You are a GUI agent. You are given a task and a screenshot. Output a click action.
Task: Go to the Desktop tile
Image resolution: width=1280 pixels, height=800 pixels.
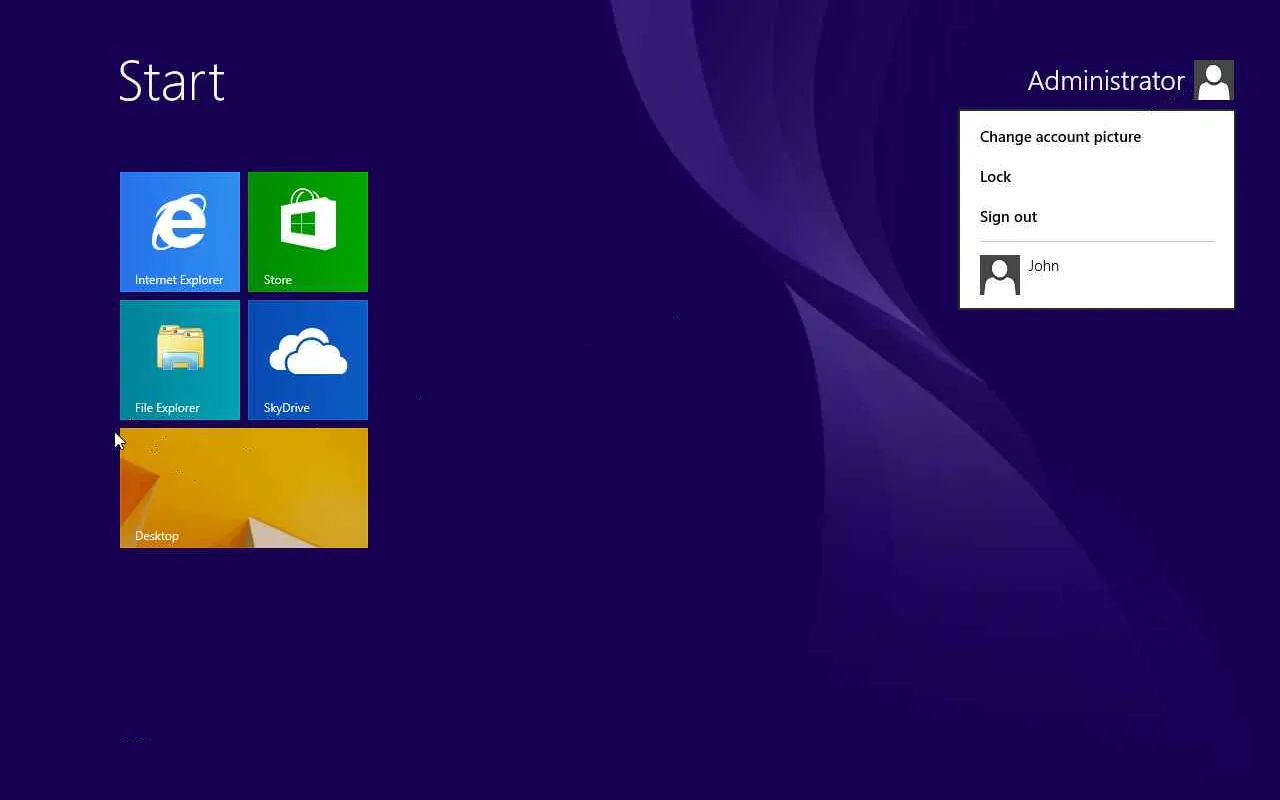(244, 488)
